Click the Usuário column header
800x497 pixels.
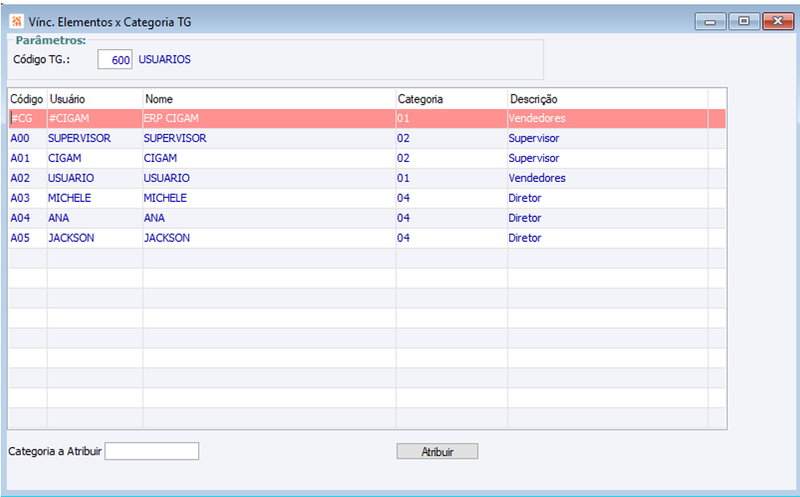click(x=94, y=99)
